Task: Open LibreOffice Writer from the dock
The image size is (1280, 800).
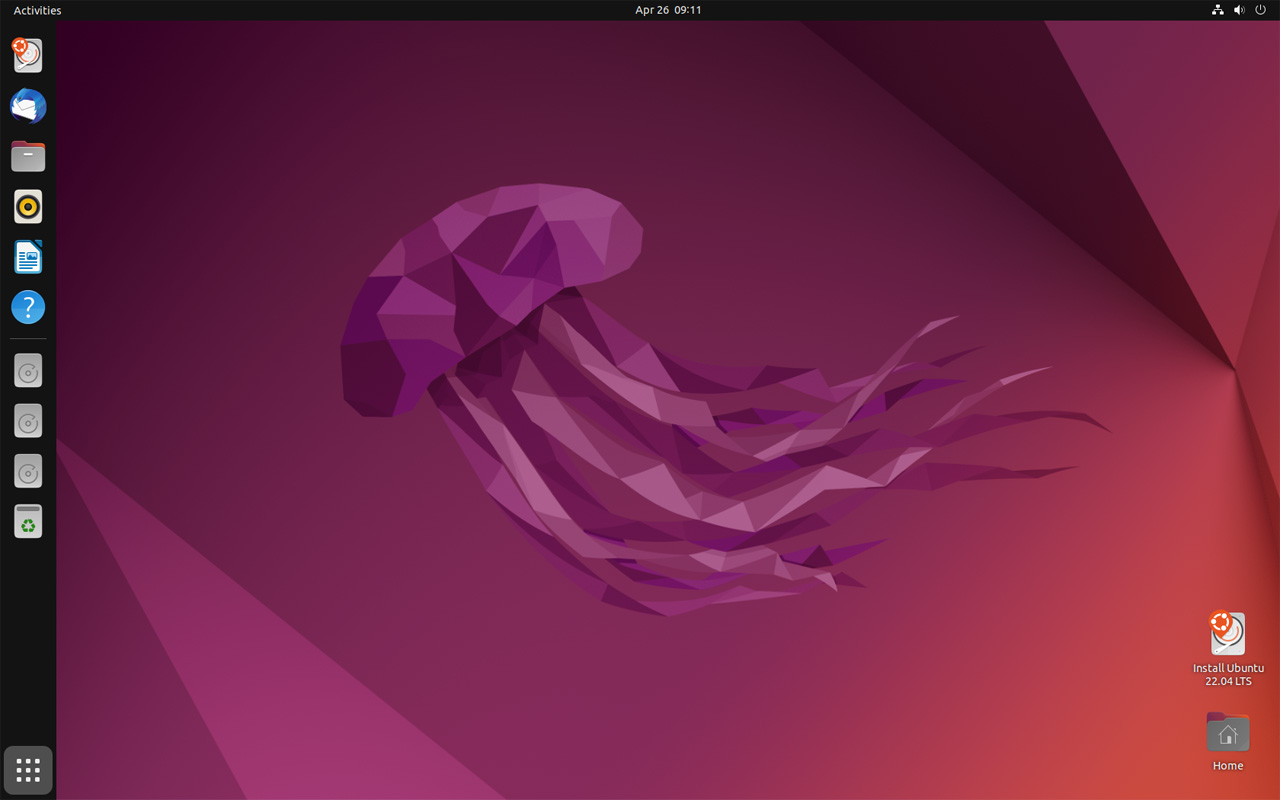Action: 28,257
